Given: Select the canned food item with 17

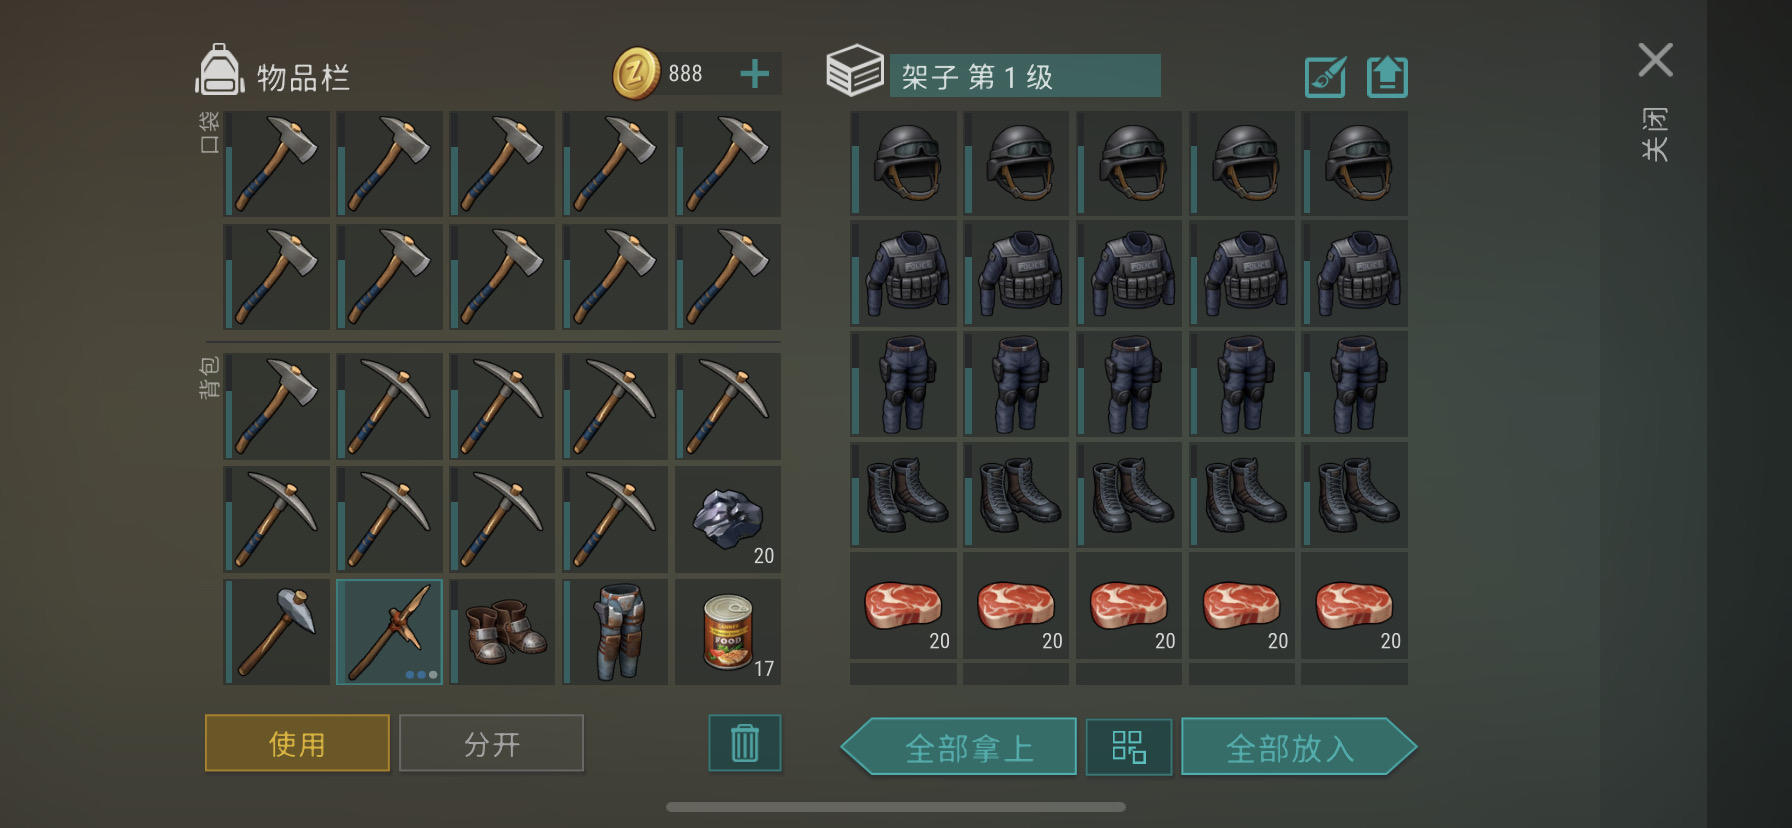Looking at the screenshot, I should (x=728, y=632).
